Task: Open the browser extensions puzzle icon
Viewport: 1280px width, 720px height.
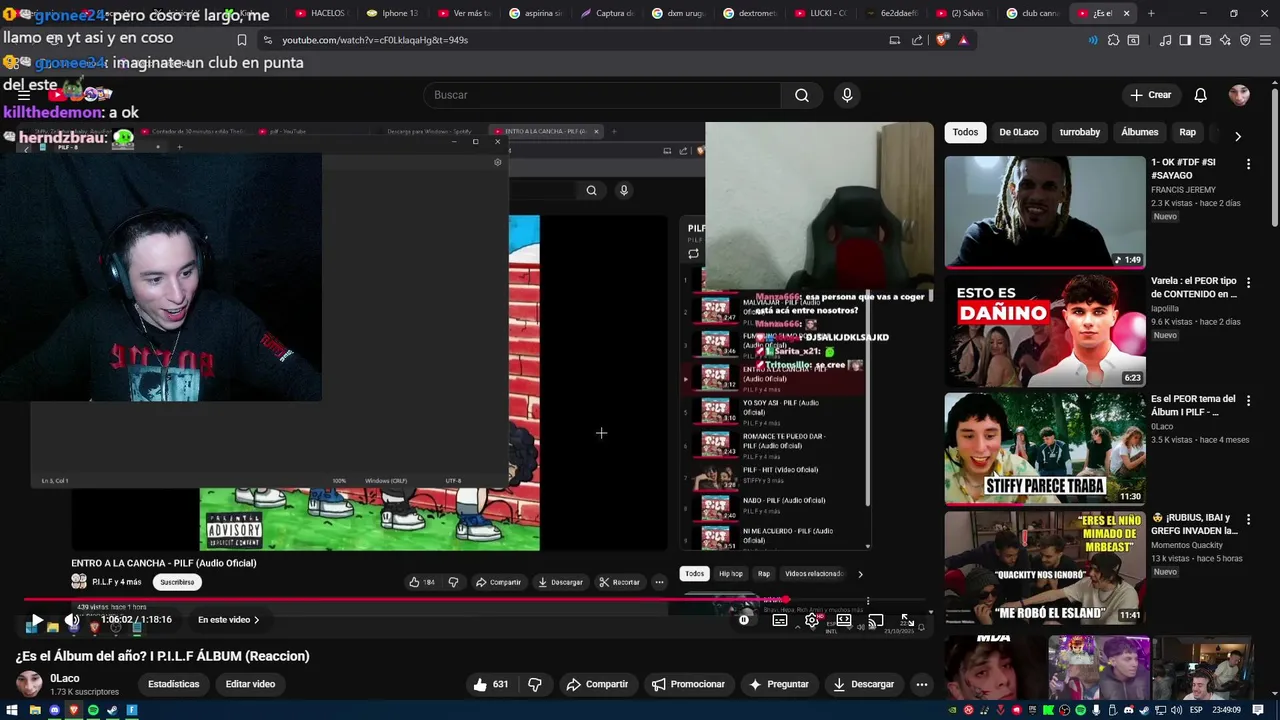Action: 1113,40
